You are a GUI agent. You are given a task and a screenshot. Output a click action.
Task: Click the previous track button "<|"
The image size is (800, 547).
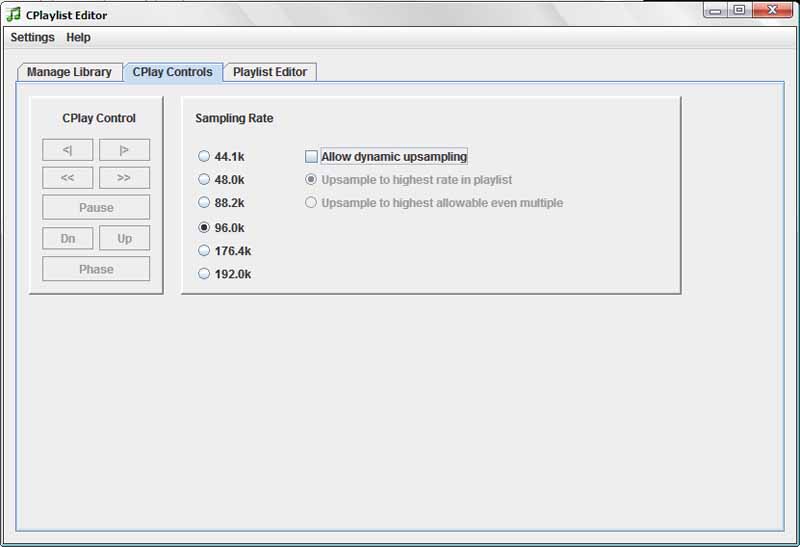coord(67,150)
